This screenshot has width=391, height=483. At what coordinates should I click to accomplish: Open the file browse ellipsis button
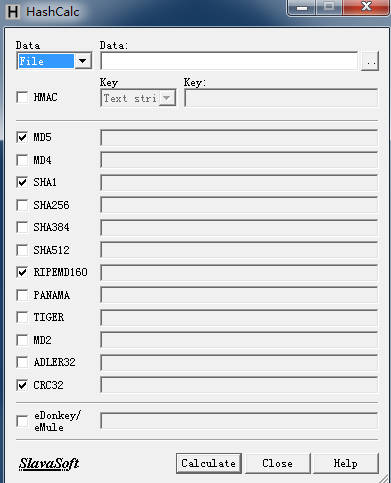(x=370, y=61)
